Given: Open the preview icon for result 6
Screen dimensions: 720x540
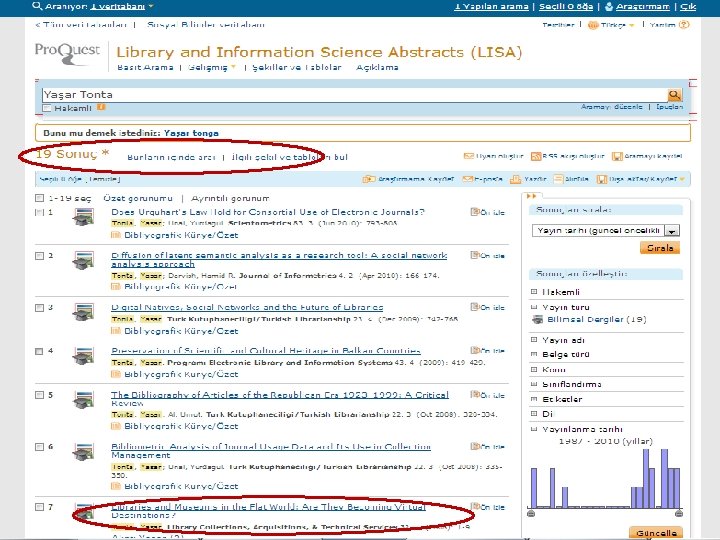Looking at the screenshot, I should [475, 446].
